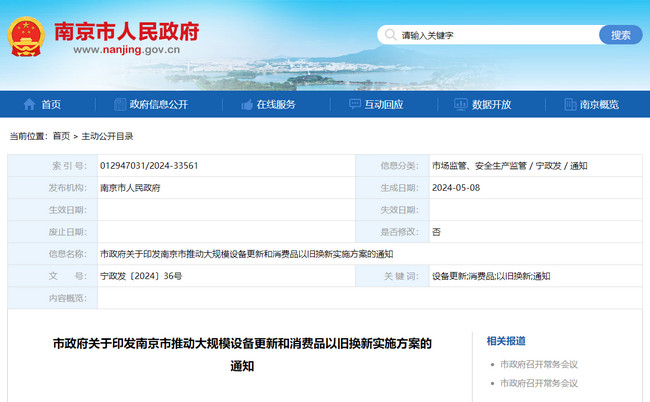Viewport: 650px width, 402px height.
Task: Click the monitor icon beside 数据开放
Action: click(461, 104)
